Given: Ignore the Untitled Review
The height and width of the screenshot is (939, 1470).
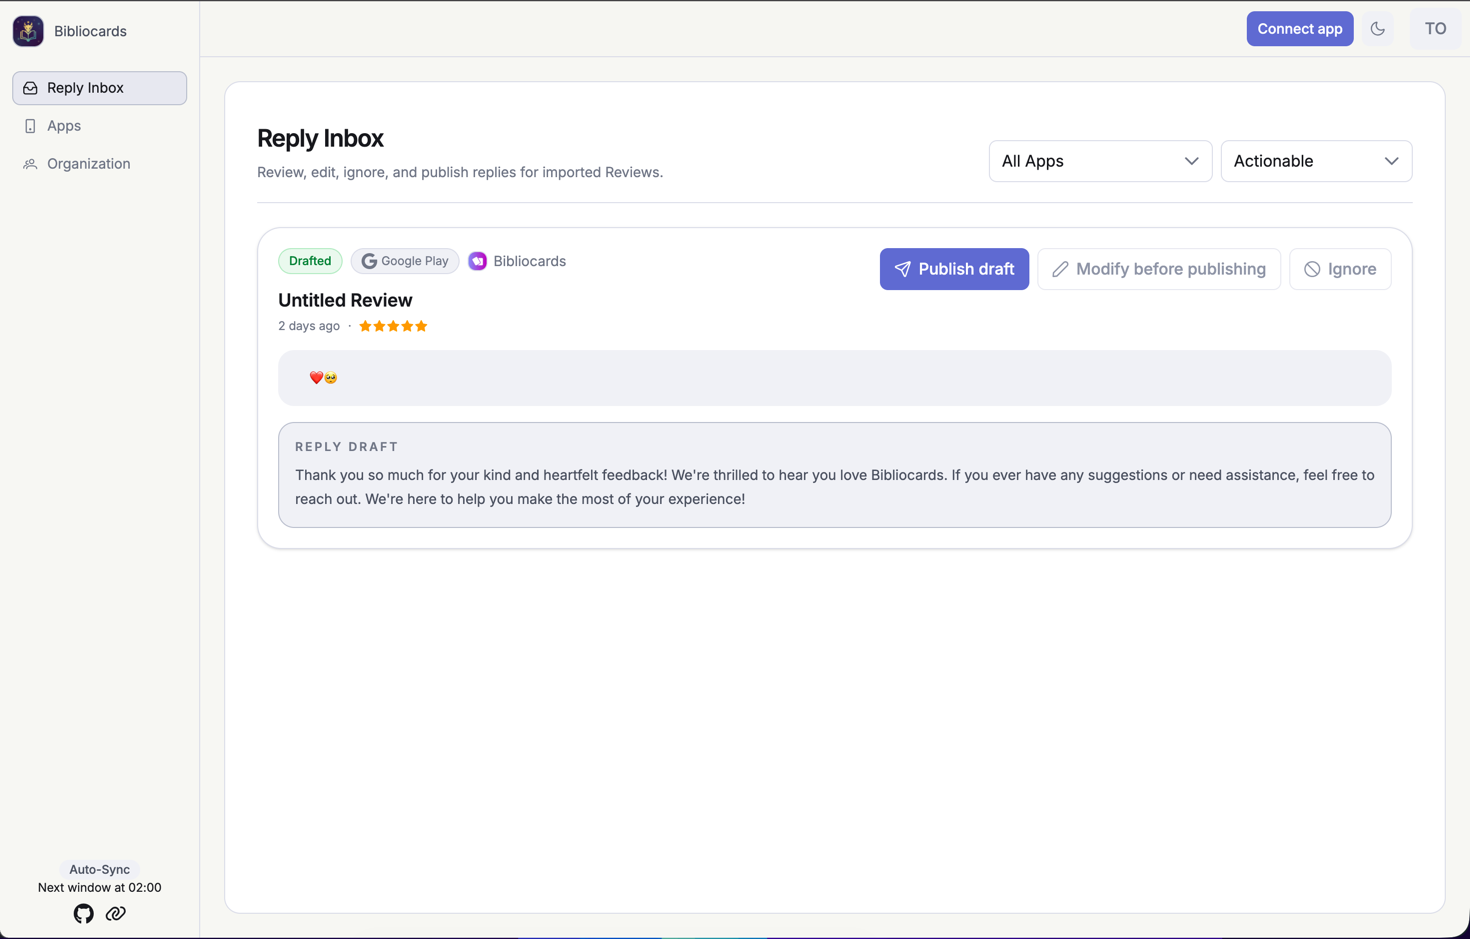Looking at the screenshot, I should click(1340, 269).
